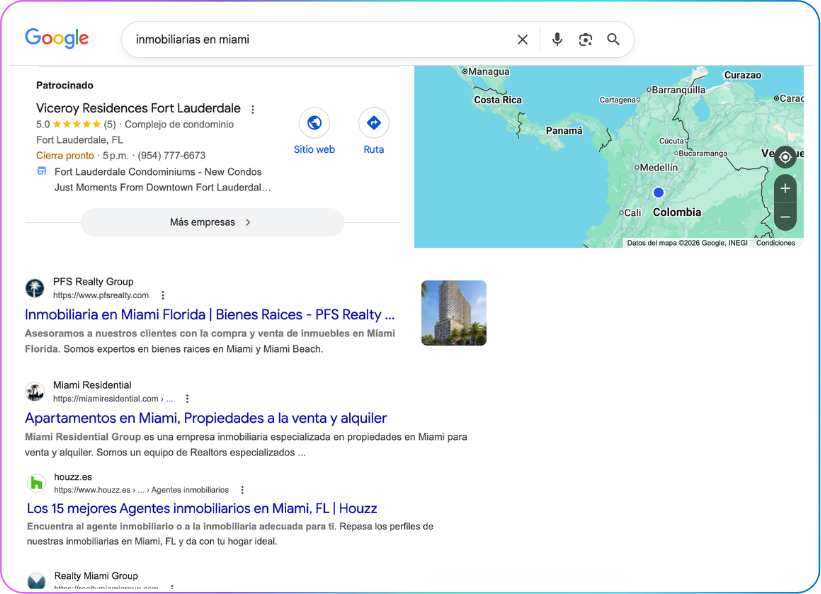Viewport: 821px width, 594px height.
Task: Open more options for Miami Residential result
Action: pos(187,399)
